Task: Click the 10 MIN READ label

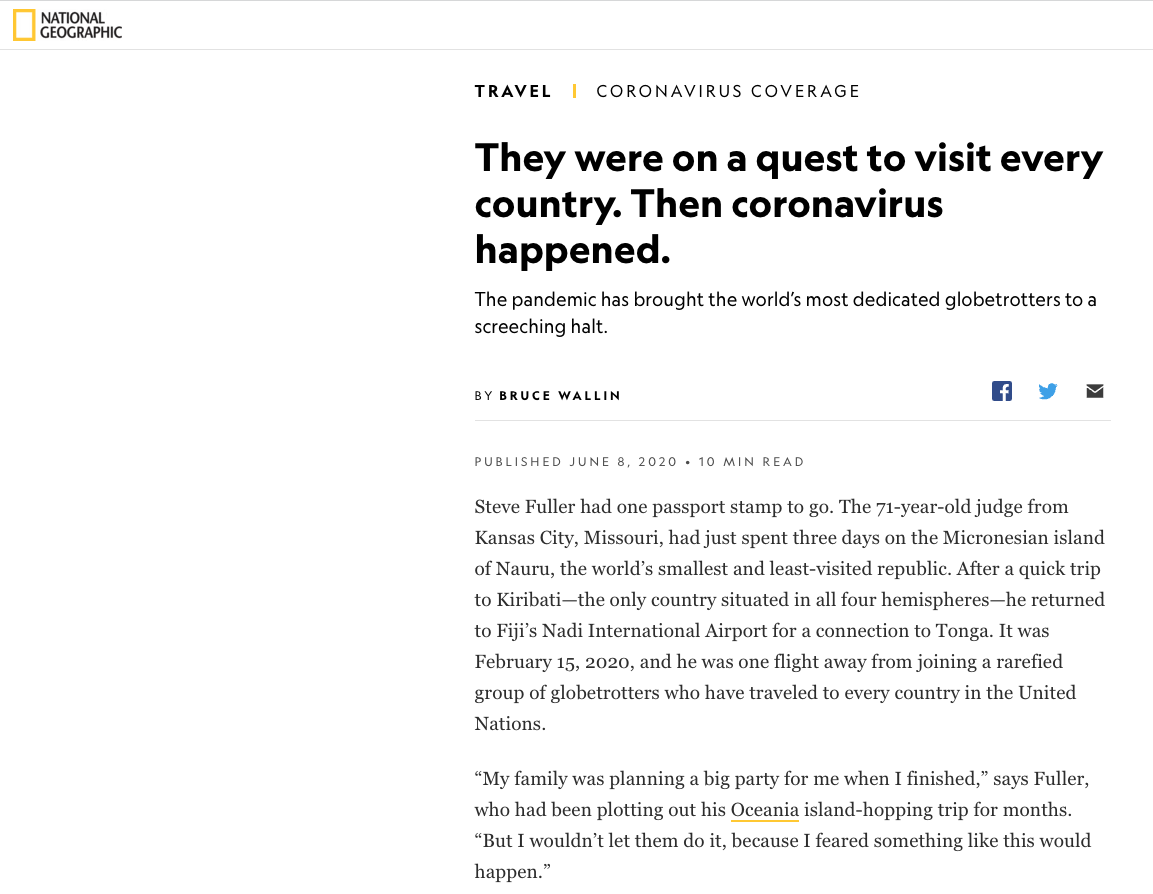Action: pyautogui.click(x=752, y=462)
